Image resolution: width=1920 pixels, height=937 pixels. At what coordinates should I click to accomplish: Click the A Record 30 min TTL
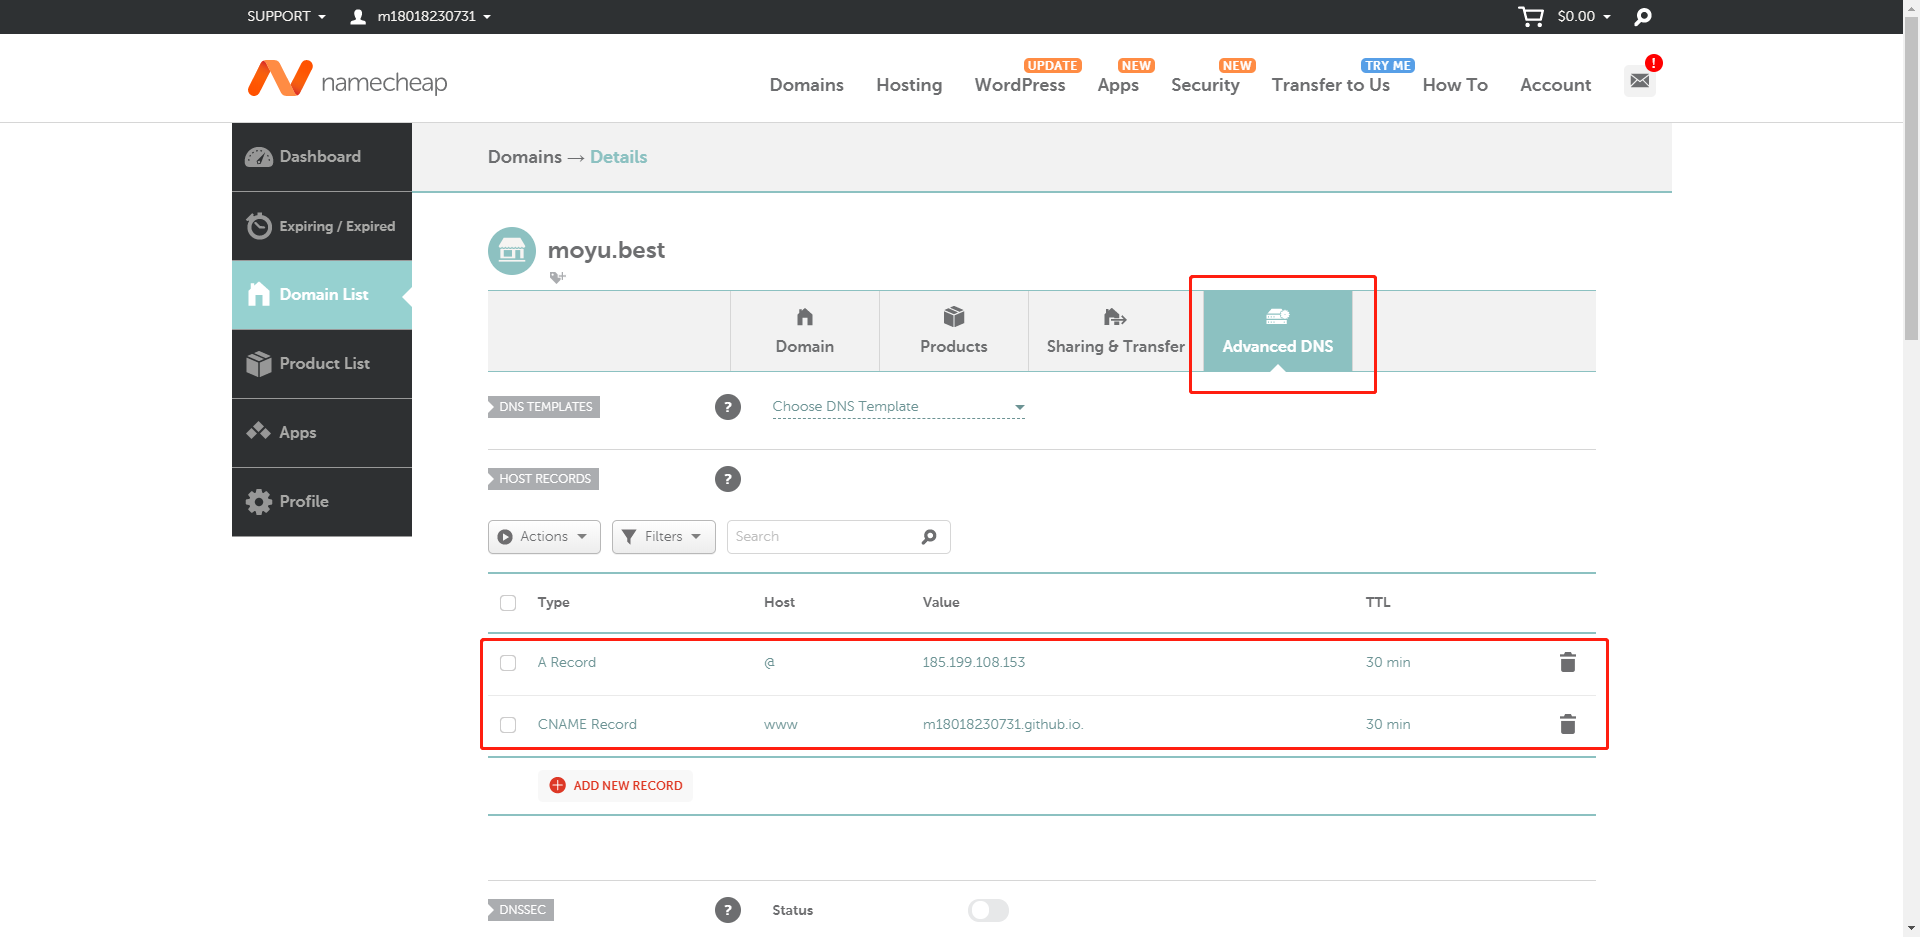(x=1388, y=663)
